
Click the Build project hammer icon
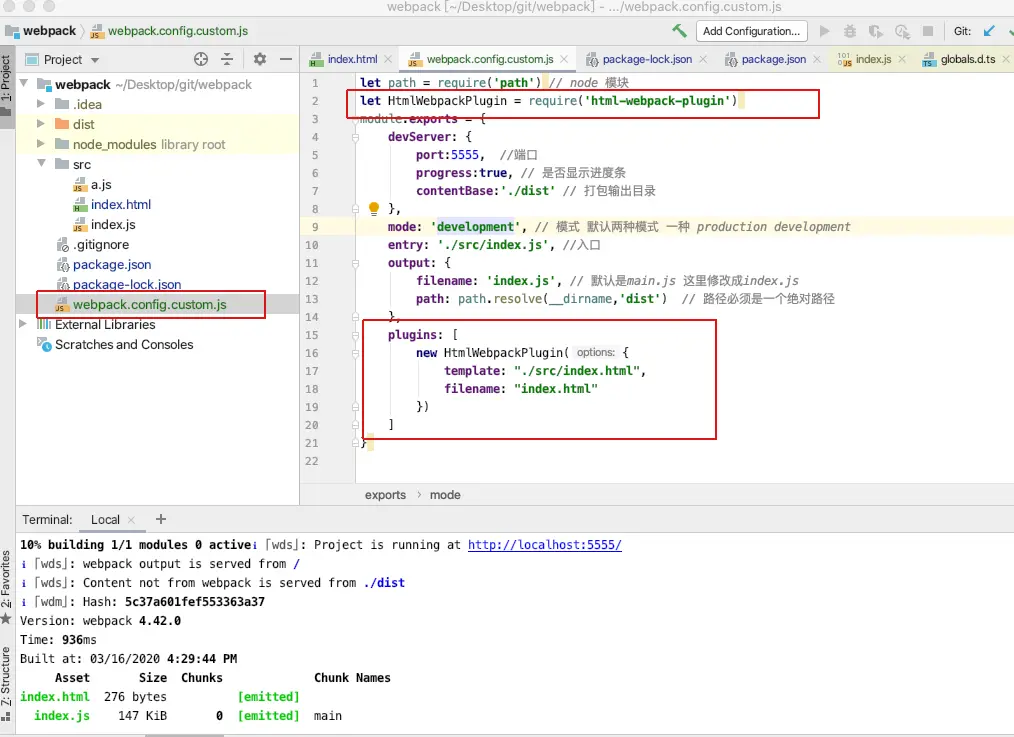point(679,30)
